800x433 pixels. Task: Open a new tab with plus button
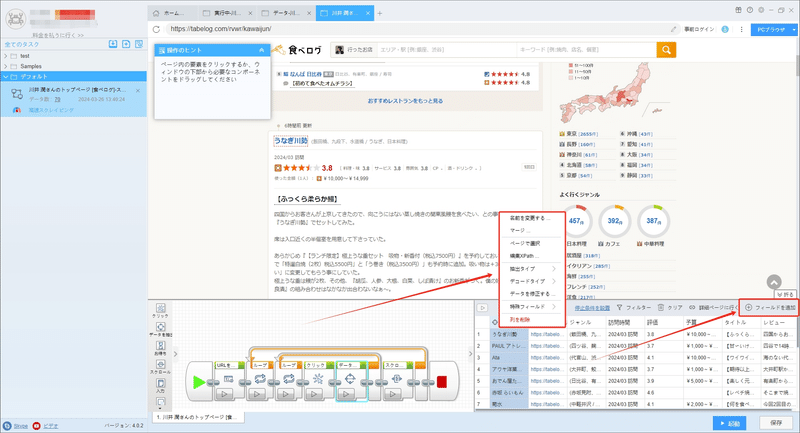(x=380, y=13)
